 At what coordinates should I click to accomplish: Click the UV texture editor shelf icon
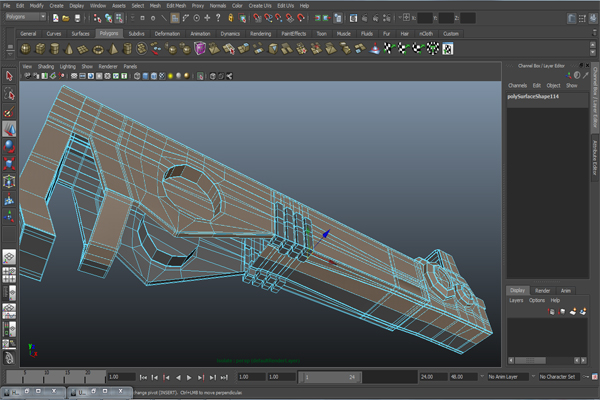(x=448, y=49)
